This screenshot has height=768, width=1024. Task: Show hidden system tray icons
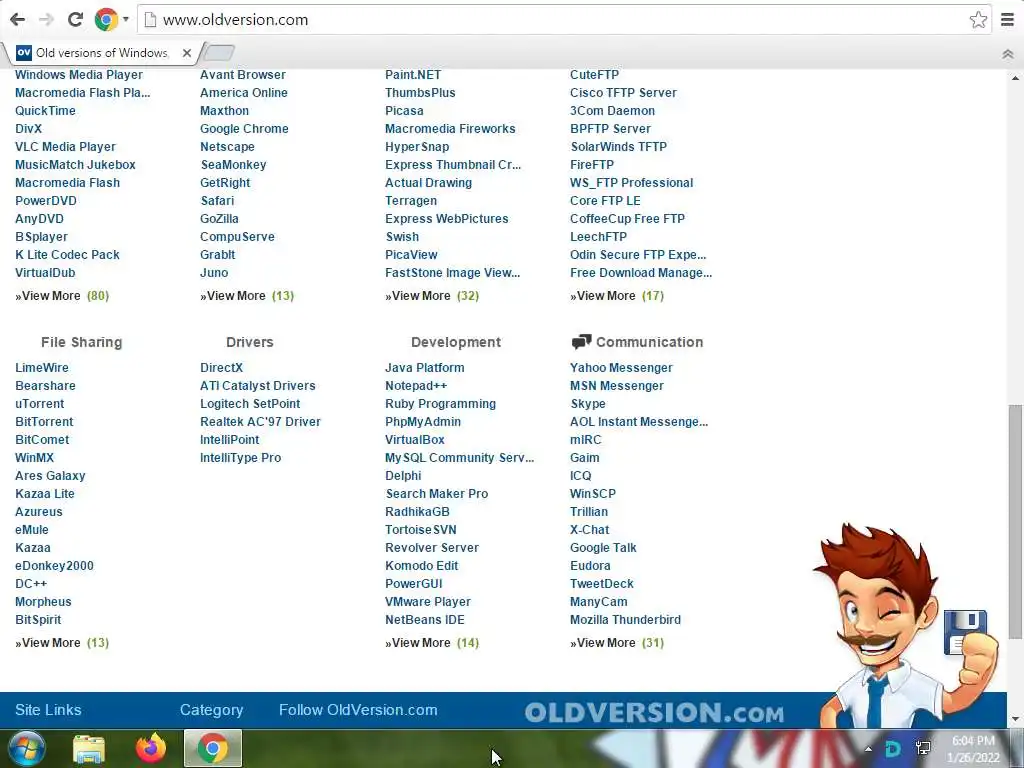coord(868,749)
